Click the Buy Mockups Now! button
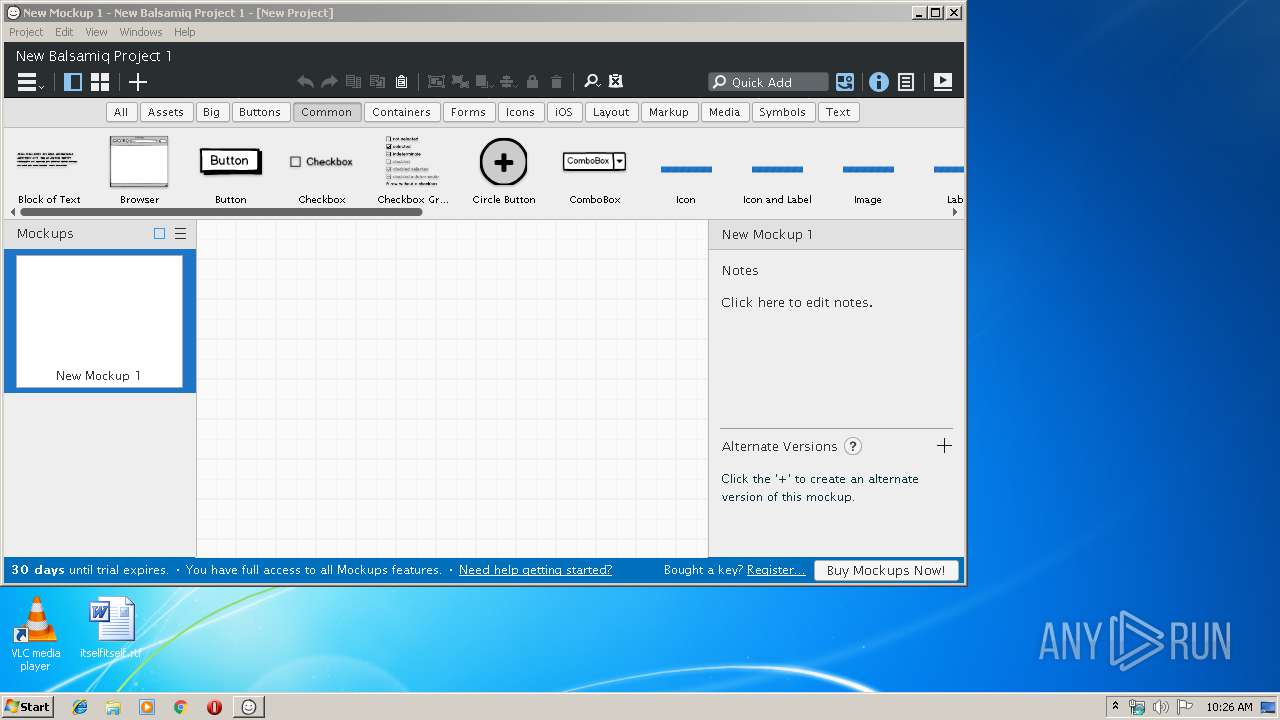 pos(886,570)
